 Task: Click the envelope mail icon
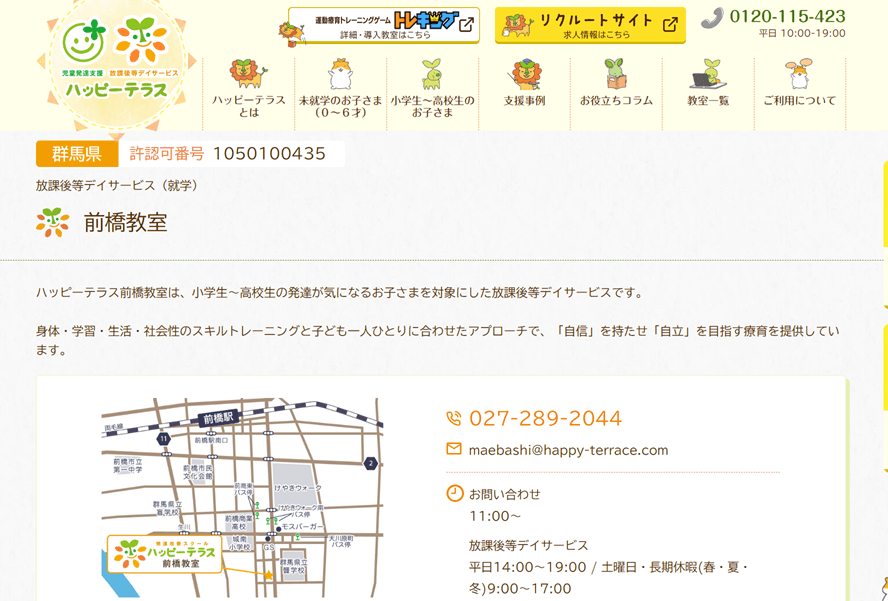[454, 449]
